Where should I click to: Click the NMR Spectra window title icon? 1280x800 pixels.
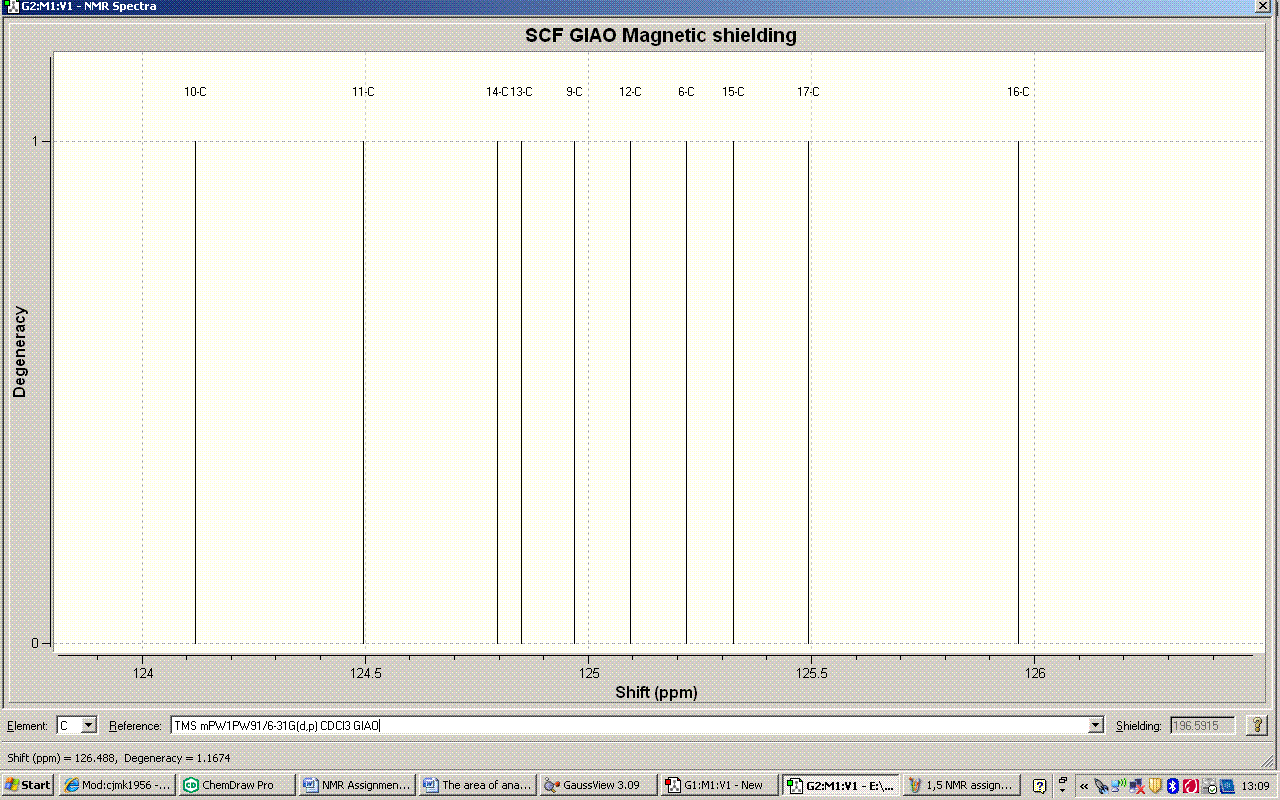pyautogui.click(x=11, y=6)
